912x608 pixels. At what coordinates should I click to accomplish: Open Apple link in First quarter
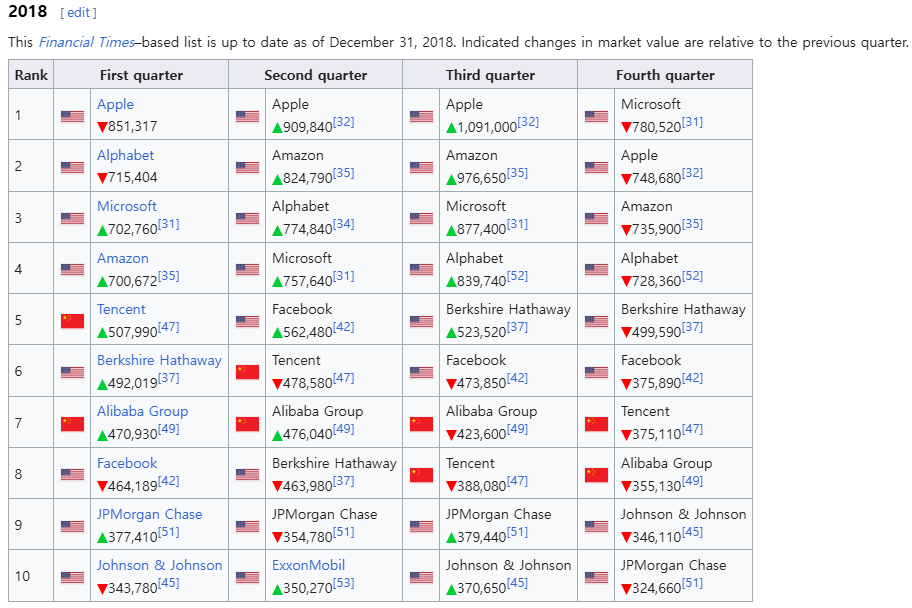(115, 104)
